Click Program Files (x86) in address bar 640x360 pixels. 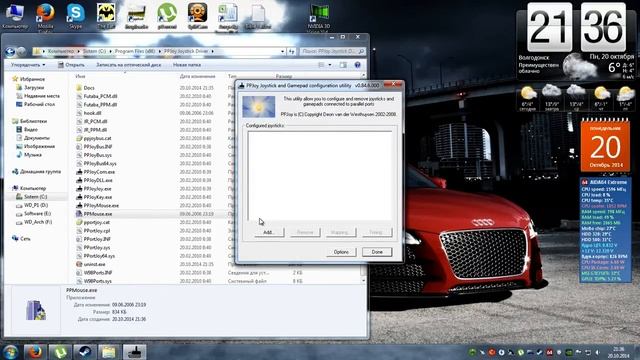[x=135, y=51]
